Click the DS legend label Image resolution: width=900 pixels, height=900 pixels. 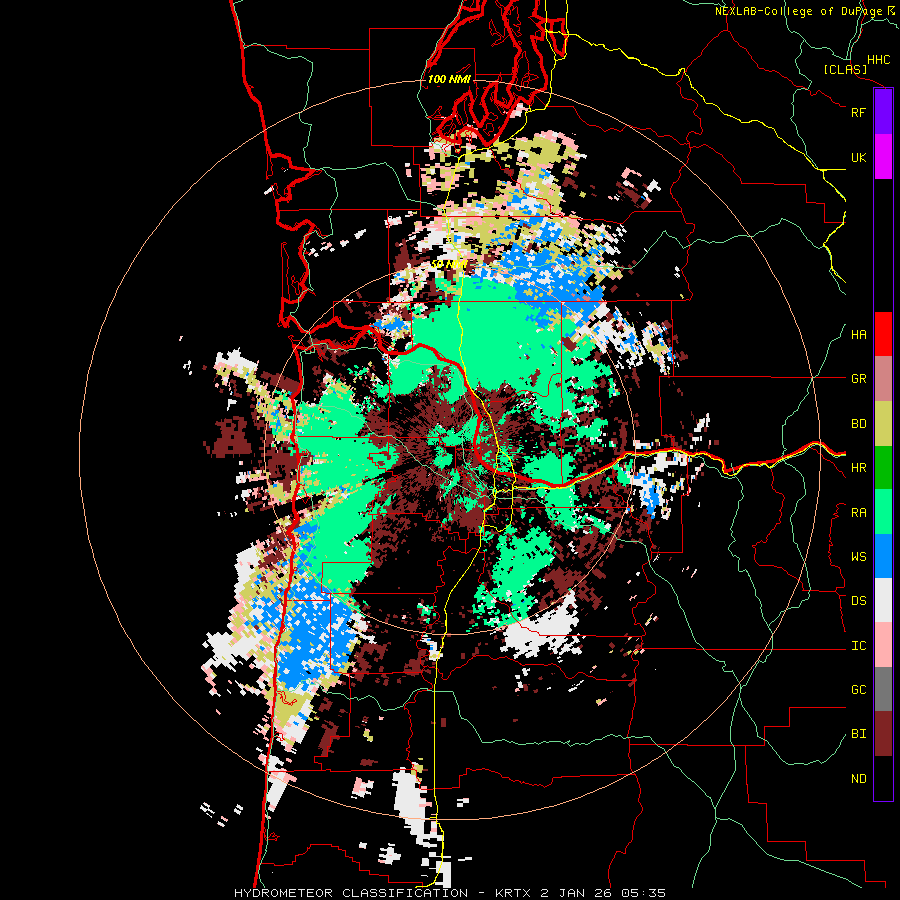coord(858,601)
